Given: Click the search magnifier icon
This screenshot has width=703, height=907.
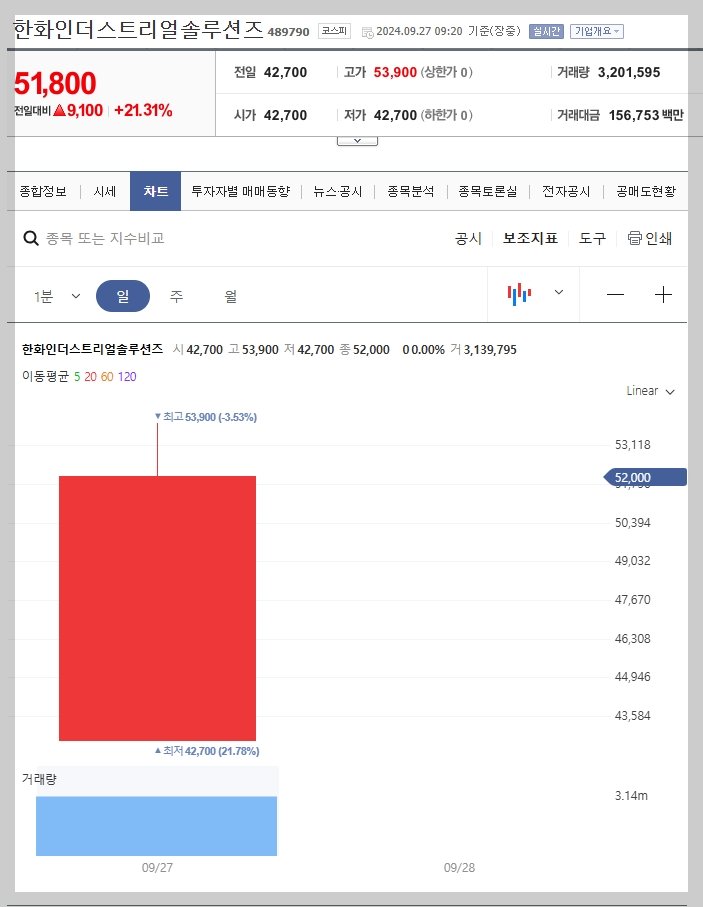Looking at the screenshot, I should pos(31,238).
